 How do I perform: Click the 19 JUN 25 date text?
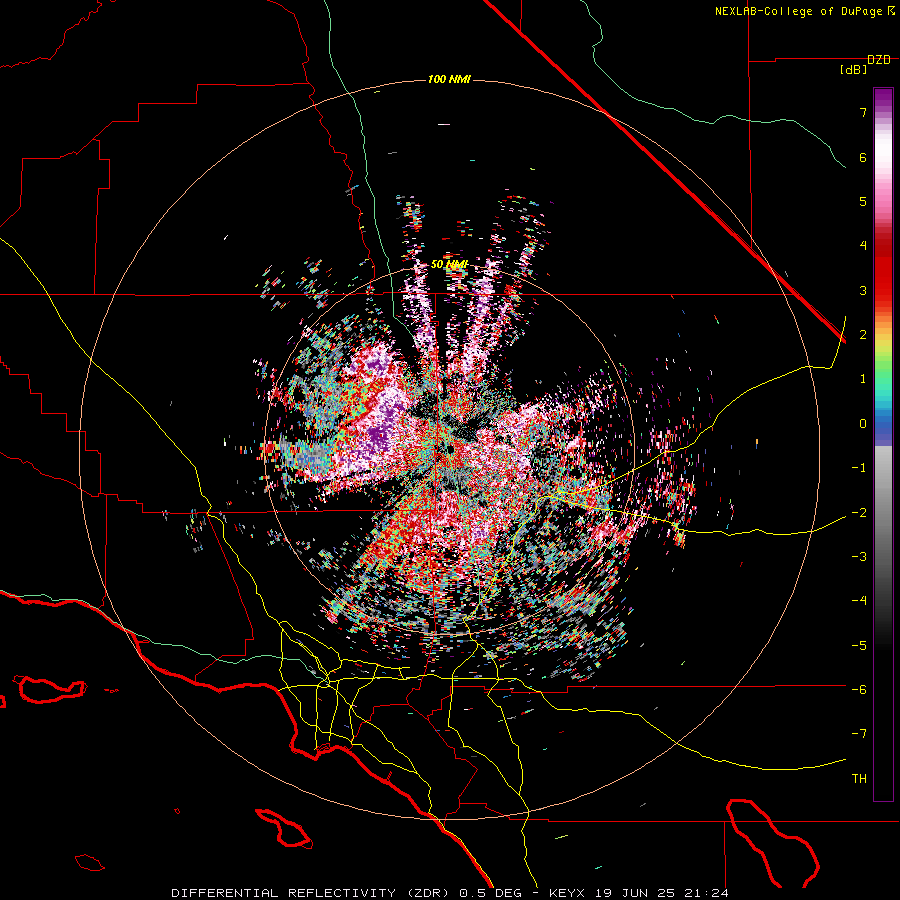tap(634, 893)
